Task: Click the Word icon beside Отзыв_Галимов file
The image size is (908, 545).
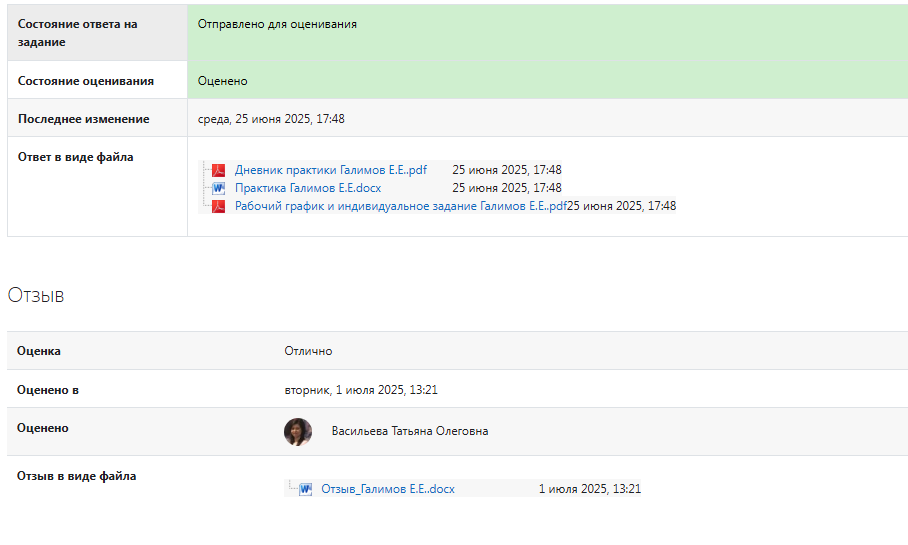Action: click(305, 489)
